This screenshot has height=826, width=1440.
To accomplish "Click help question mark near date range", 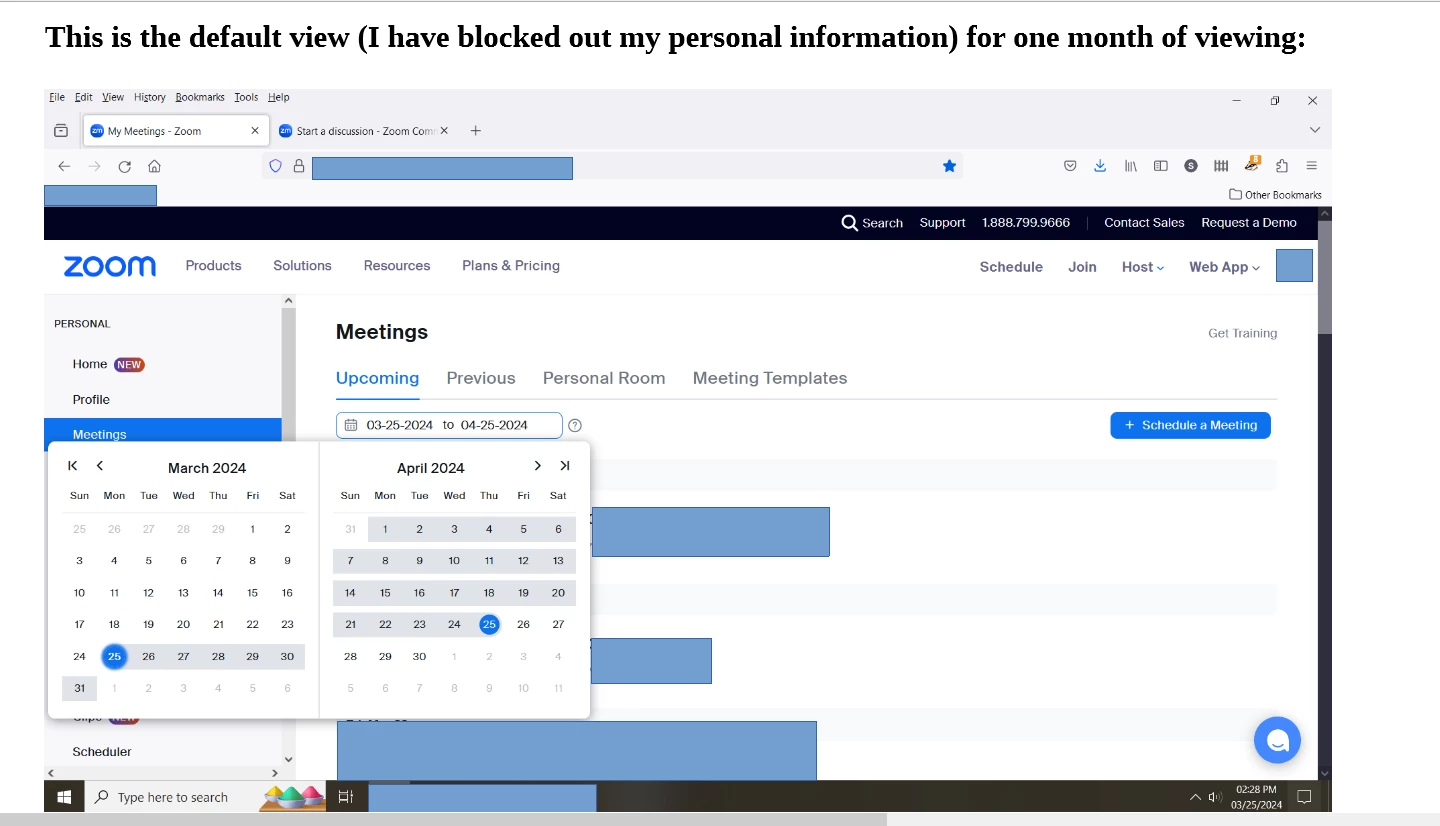I will tap(575, 425).
